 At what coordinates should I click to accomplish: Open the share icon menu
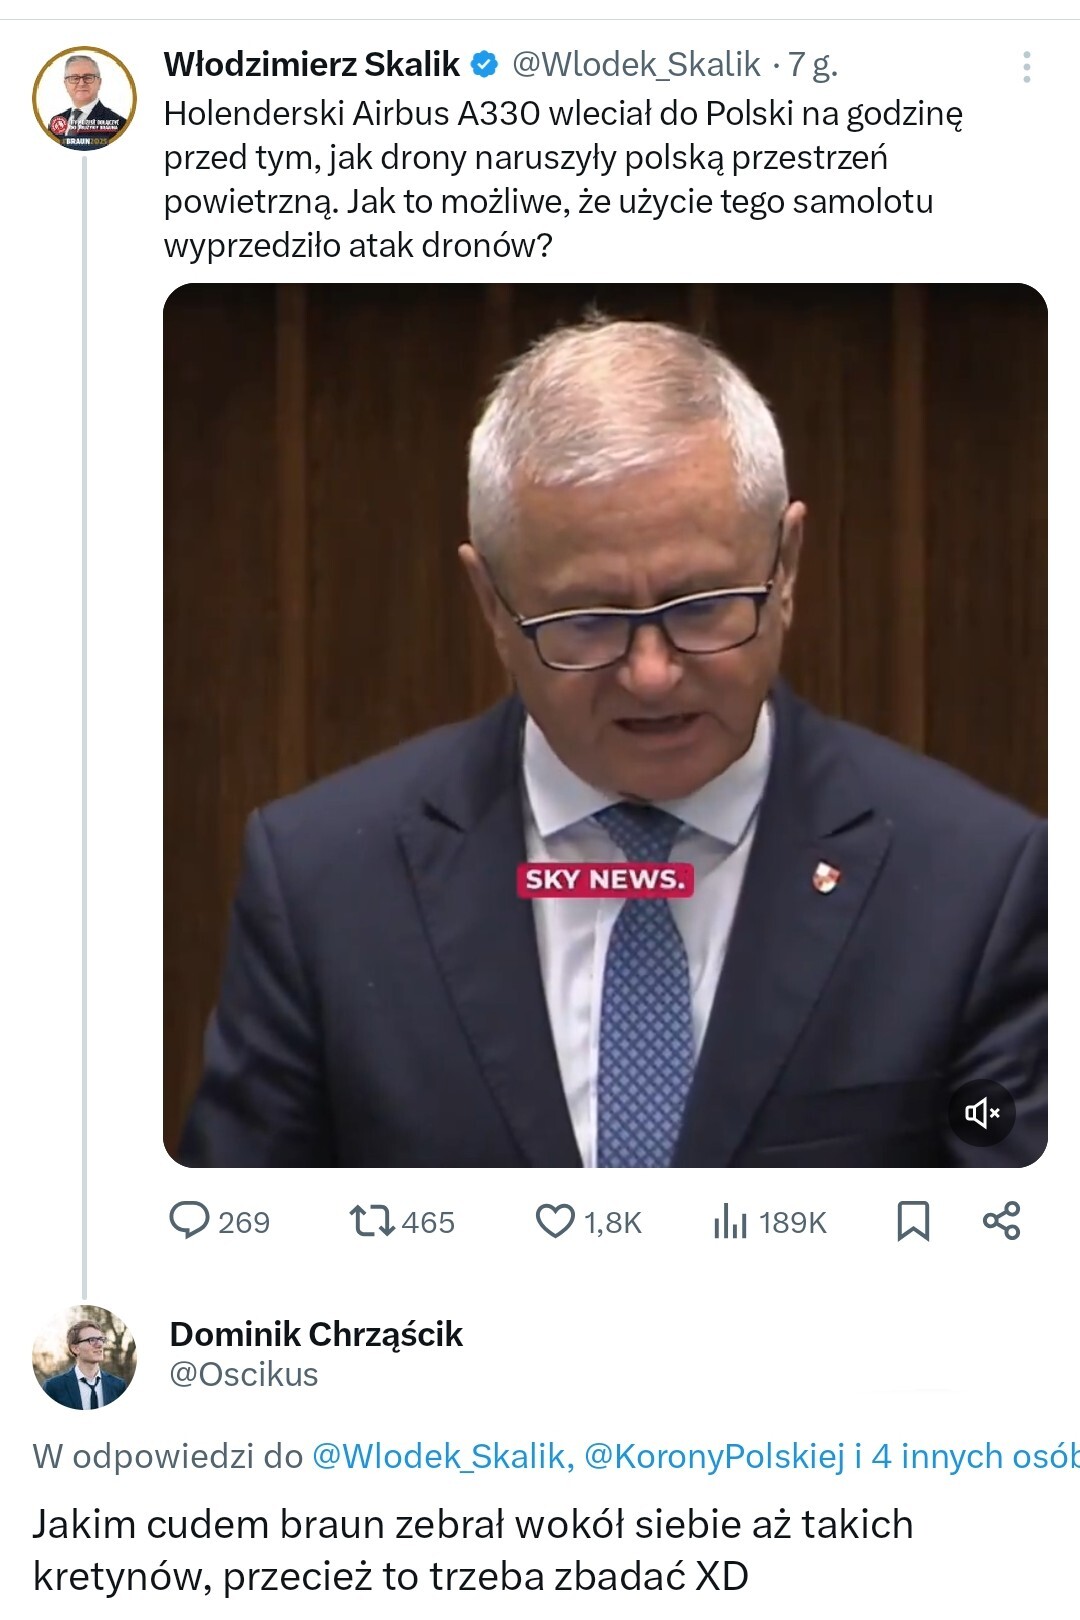1001,1221
